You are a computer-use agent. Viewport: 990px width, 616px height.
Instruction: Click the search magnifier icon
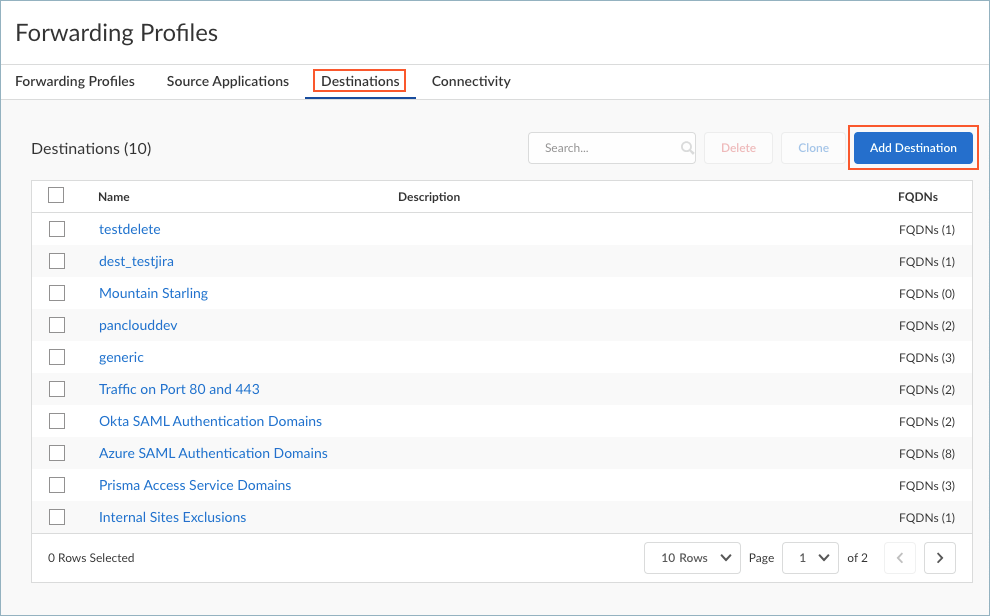[687, 148]
